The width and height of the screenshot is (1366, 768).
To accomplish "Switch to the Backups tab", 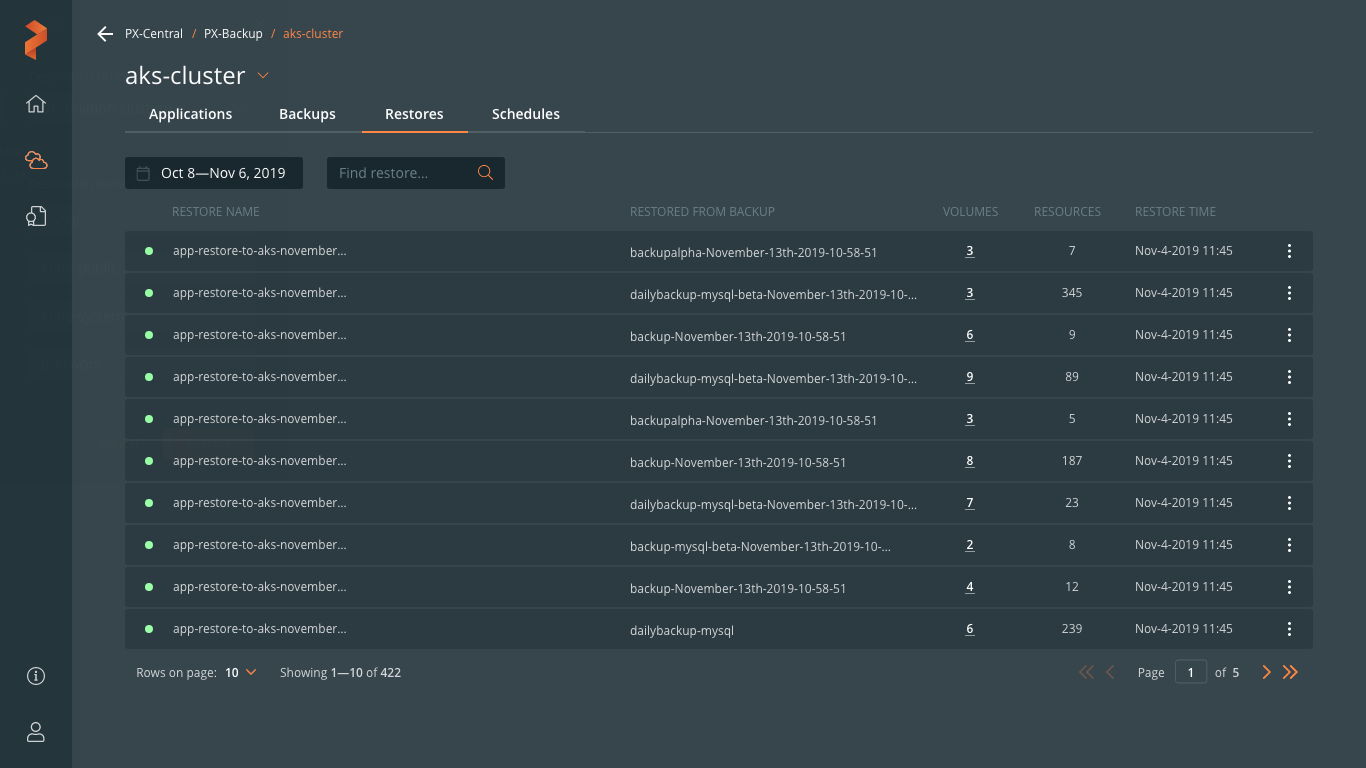I will coord(307,114).
